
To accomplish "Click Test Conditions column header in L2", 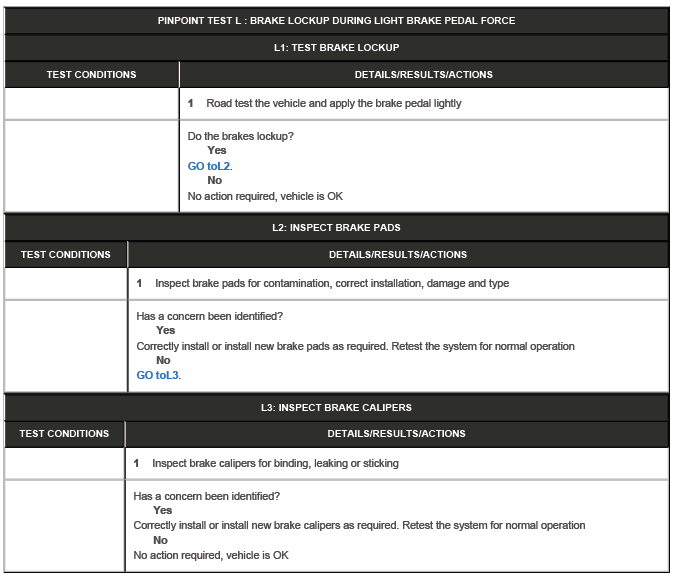I will pos(66,254).
